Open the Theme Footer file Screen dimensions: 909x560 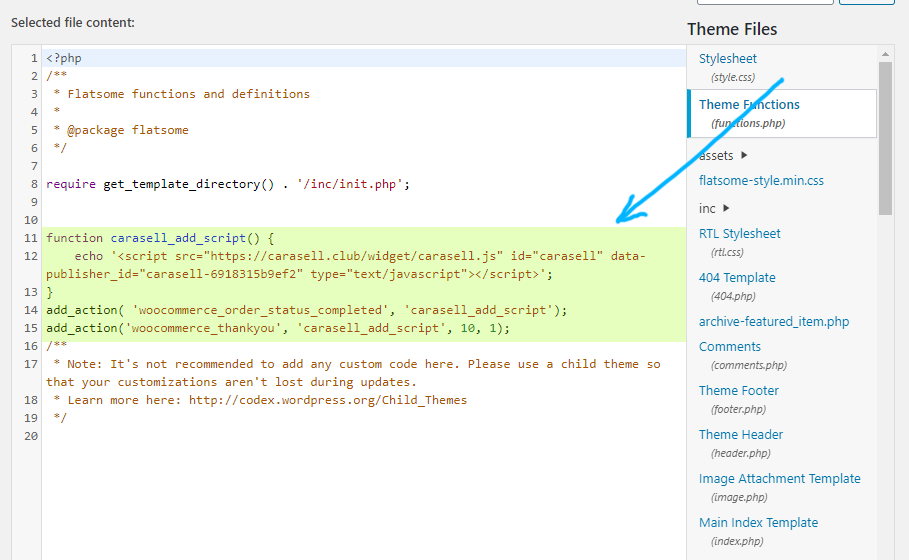tap(738, 391)
